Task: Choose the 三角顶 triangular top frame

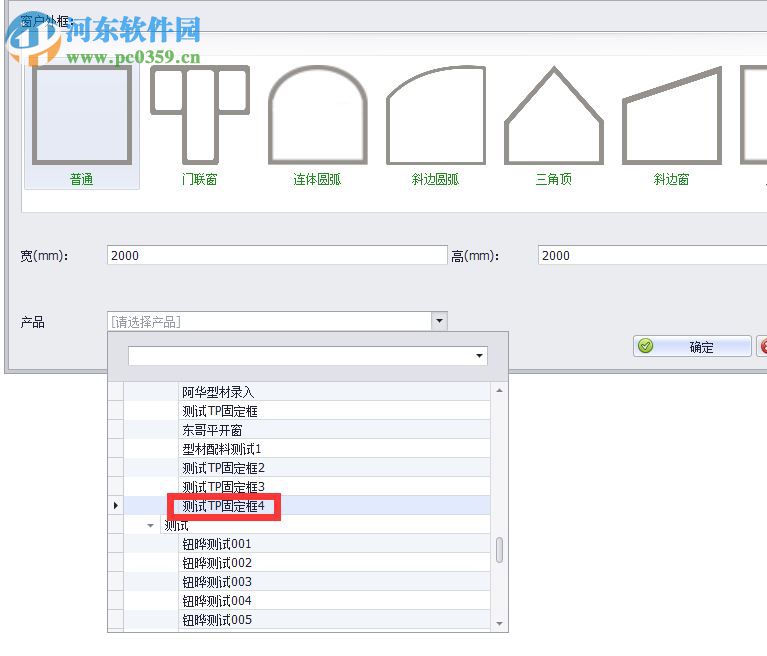Action: [554, 126]
